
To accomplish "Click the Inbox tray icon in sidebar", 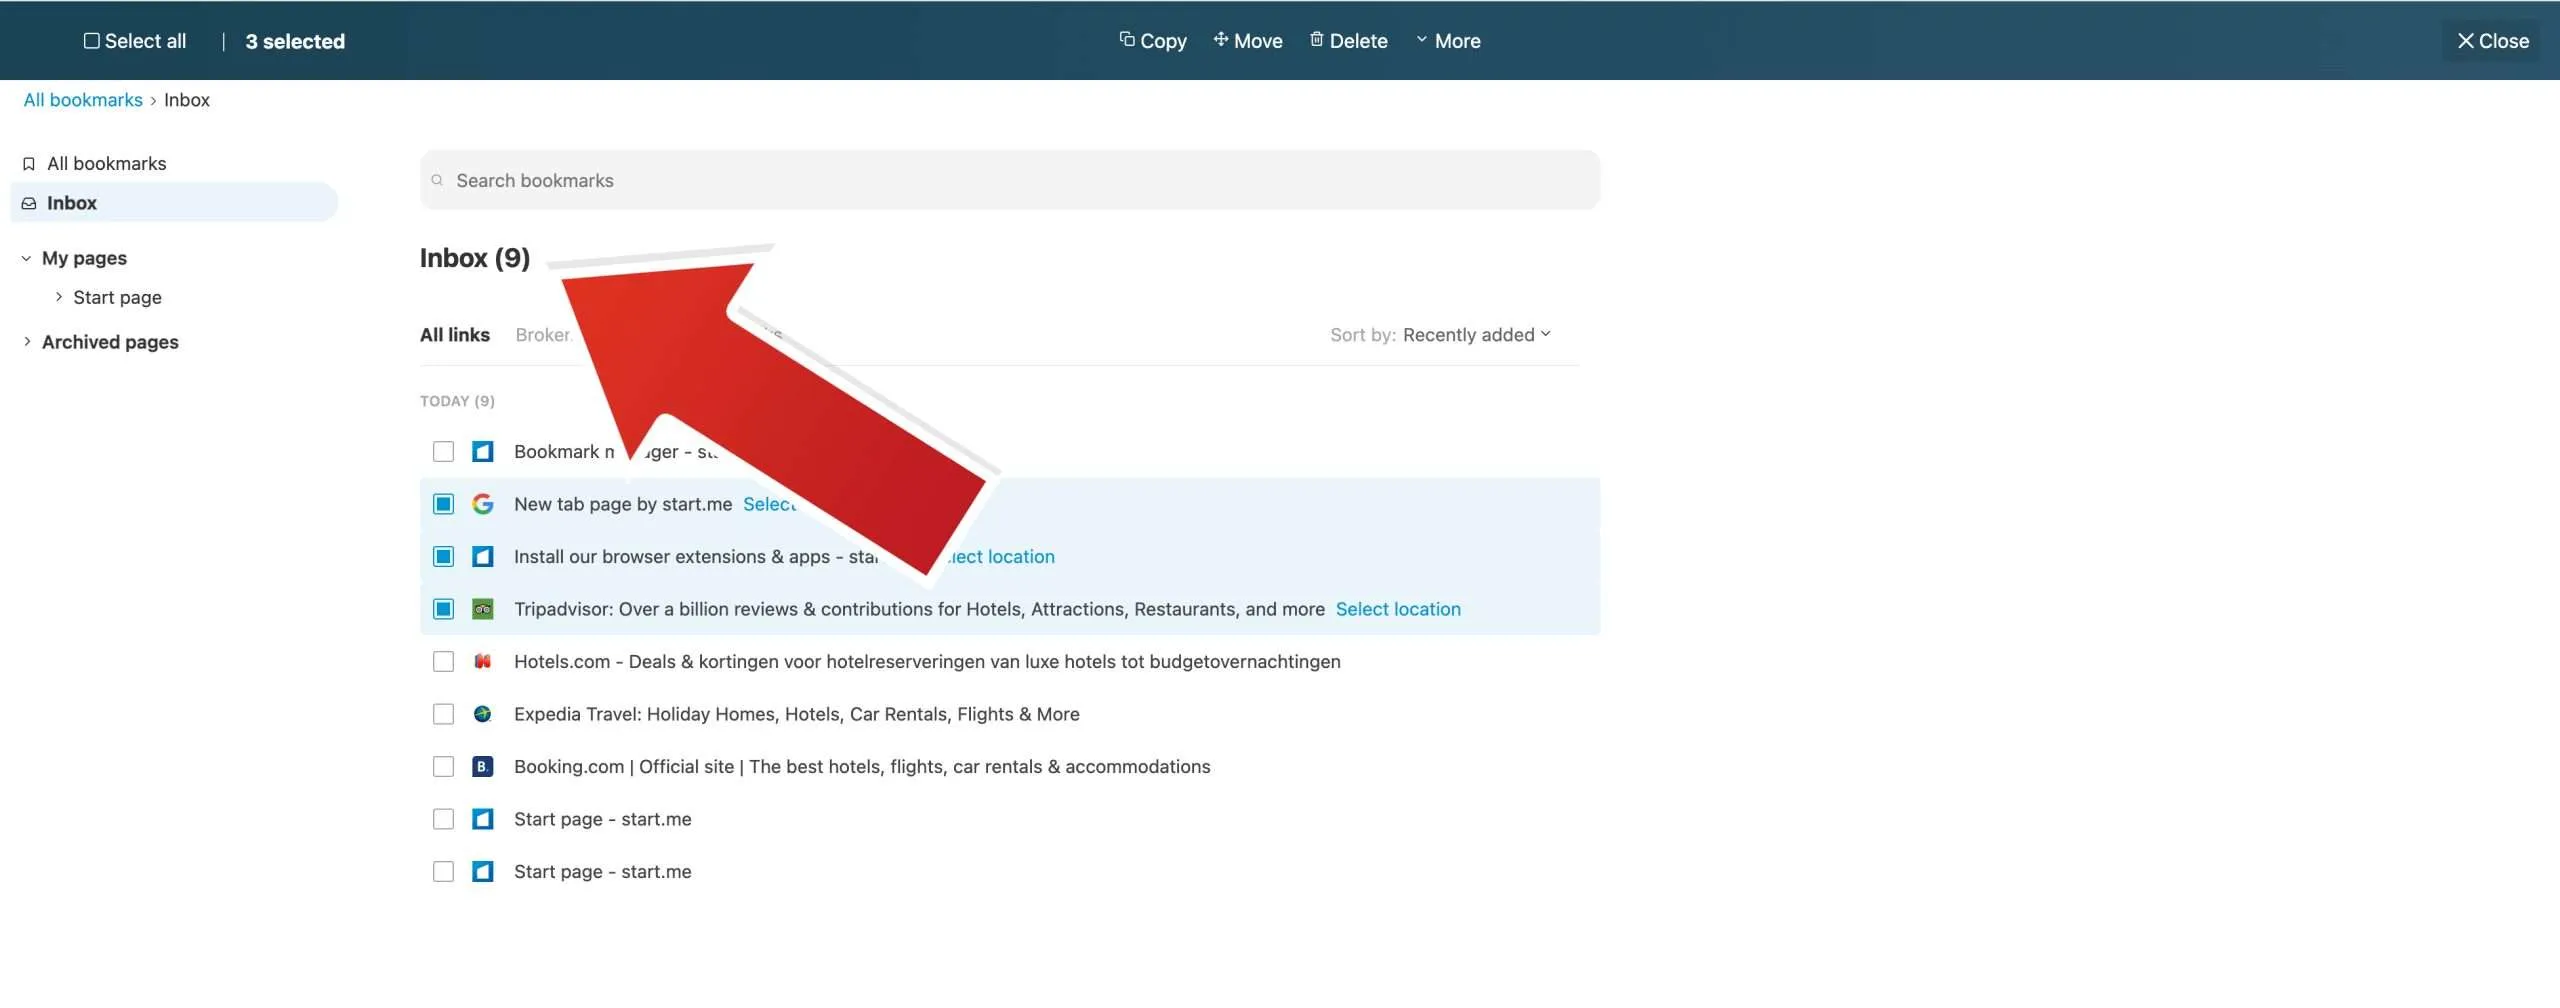I will pyautogui.click(x=28, y=202).
